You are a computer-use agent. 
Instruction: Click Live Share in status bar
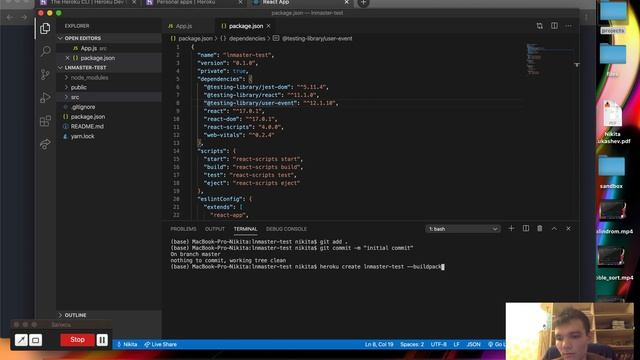click(160, 344)
